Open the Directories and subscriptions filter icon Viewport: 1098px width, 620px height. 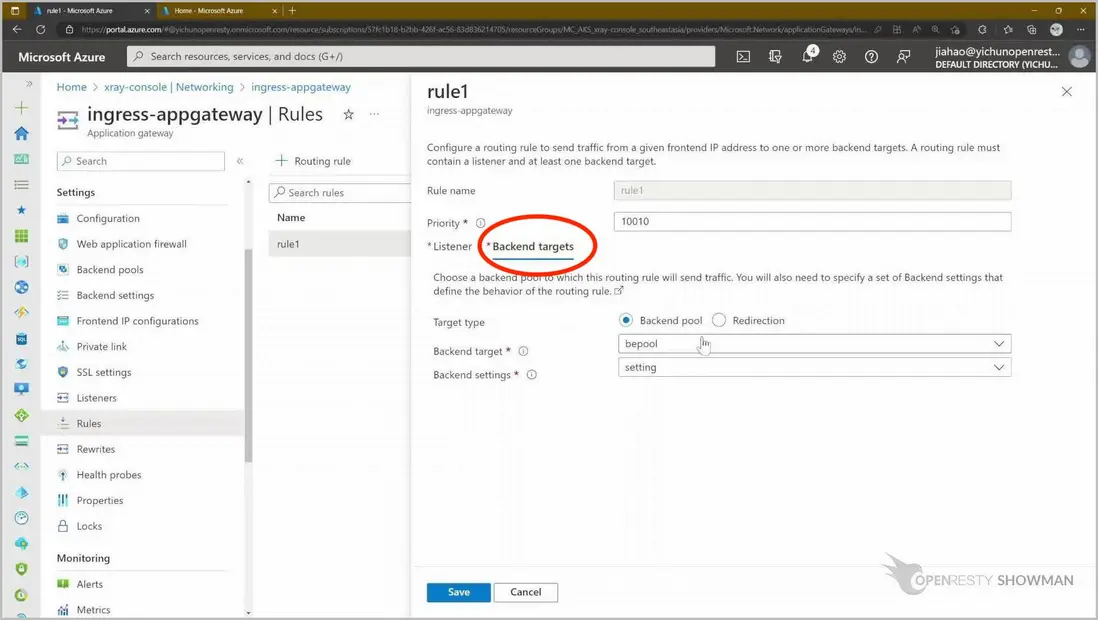tap(775, 57)
